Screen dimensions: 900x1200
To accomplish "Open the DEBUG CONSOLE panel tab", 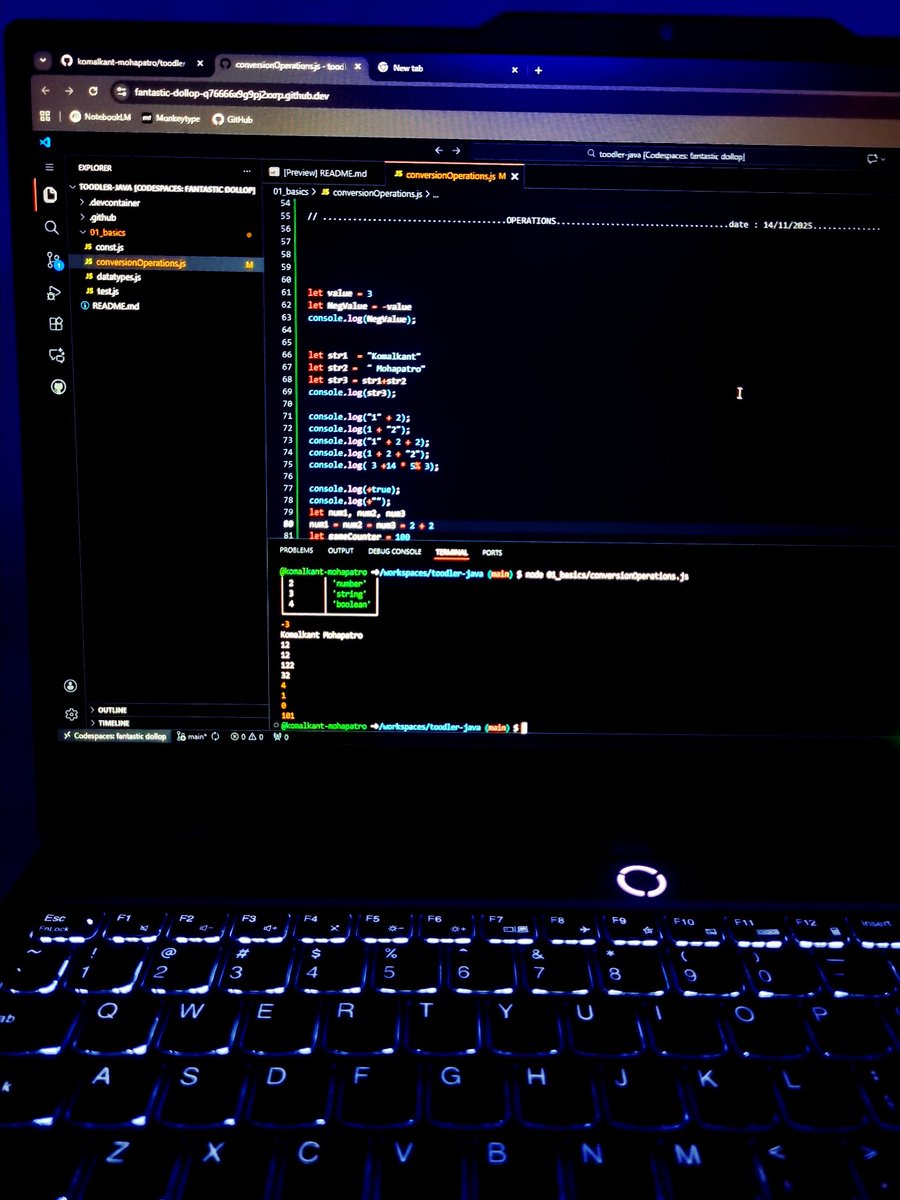I will point(394,551).
